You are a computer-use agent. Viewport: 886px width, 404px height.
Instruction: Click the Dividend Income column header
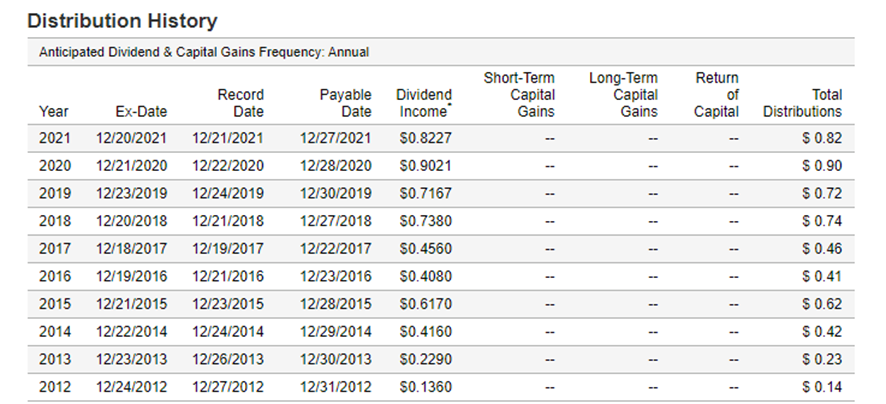(x=424, y=103)
